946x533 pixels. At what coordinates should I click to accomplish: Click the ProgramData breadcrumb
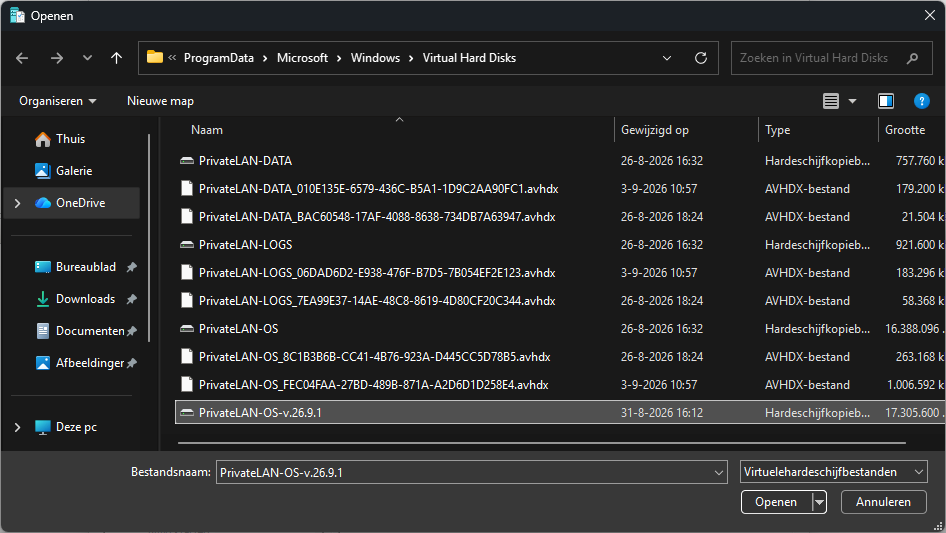[x=218, y=58]
